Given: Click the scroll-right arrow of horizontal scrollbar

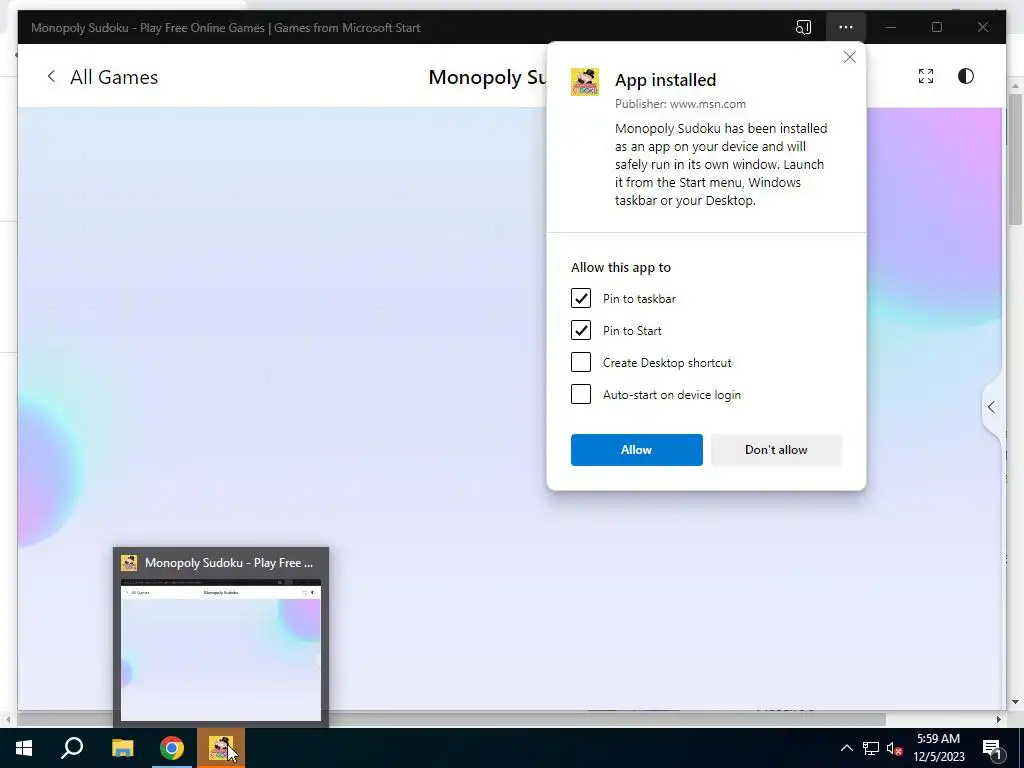Looking at the screenshot, I should (x=999, y=719).
